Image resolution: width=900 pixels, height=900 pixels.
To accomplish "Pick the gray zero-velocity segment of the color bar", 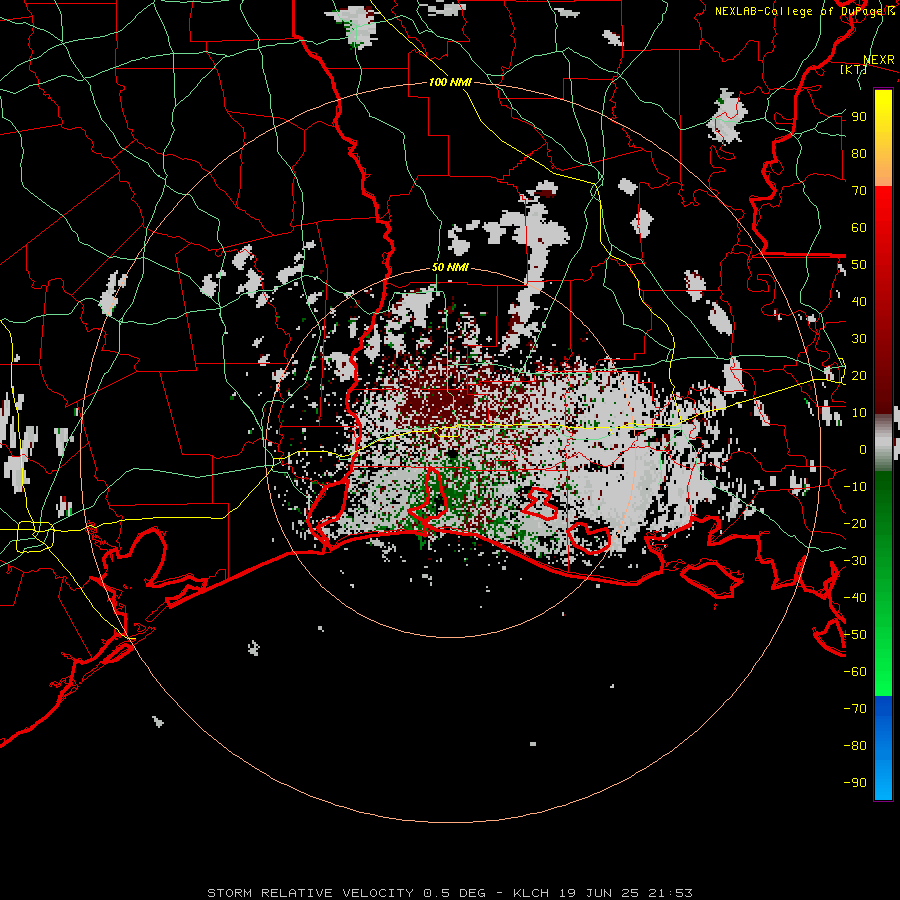I will [883, 443].
